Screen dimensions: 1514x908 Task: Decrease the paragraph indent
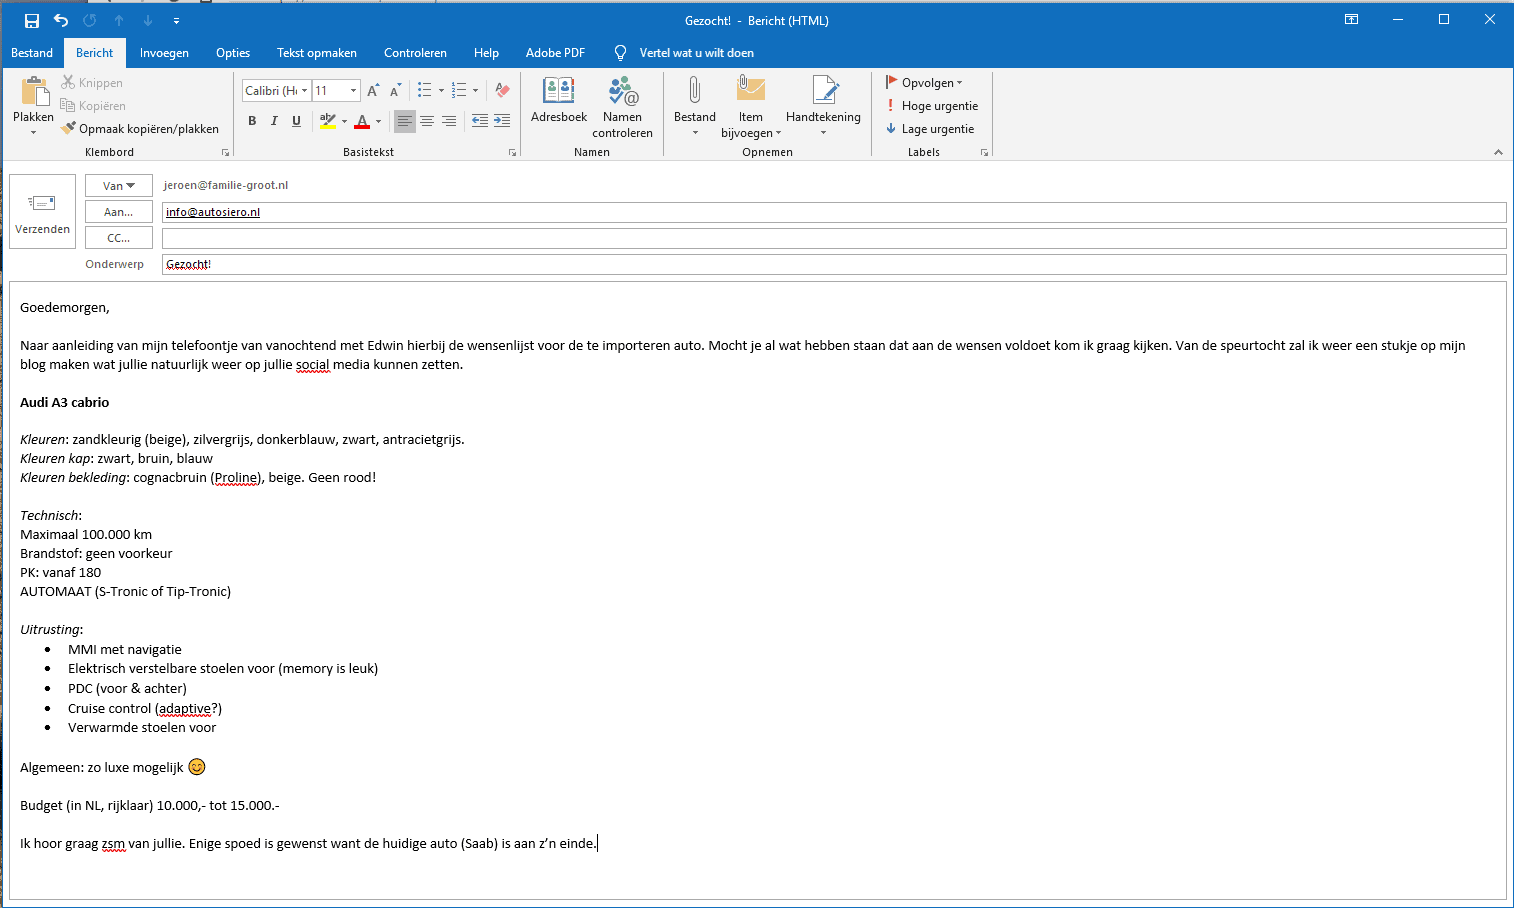pyautogui.click(x=480, y=121)
